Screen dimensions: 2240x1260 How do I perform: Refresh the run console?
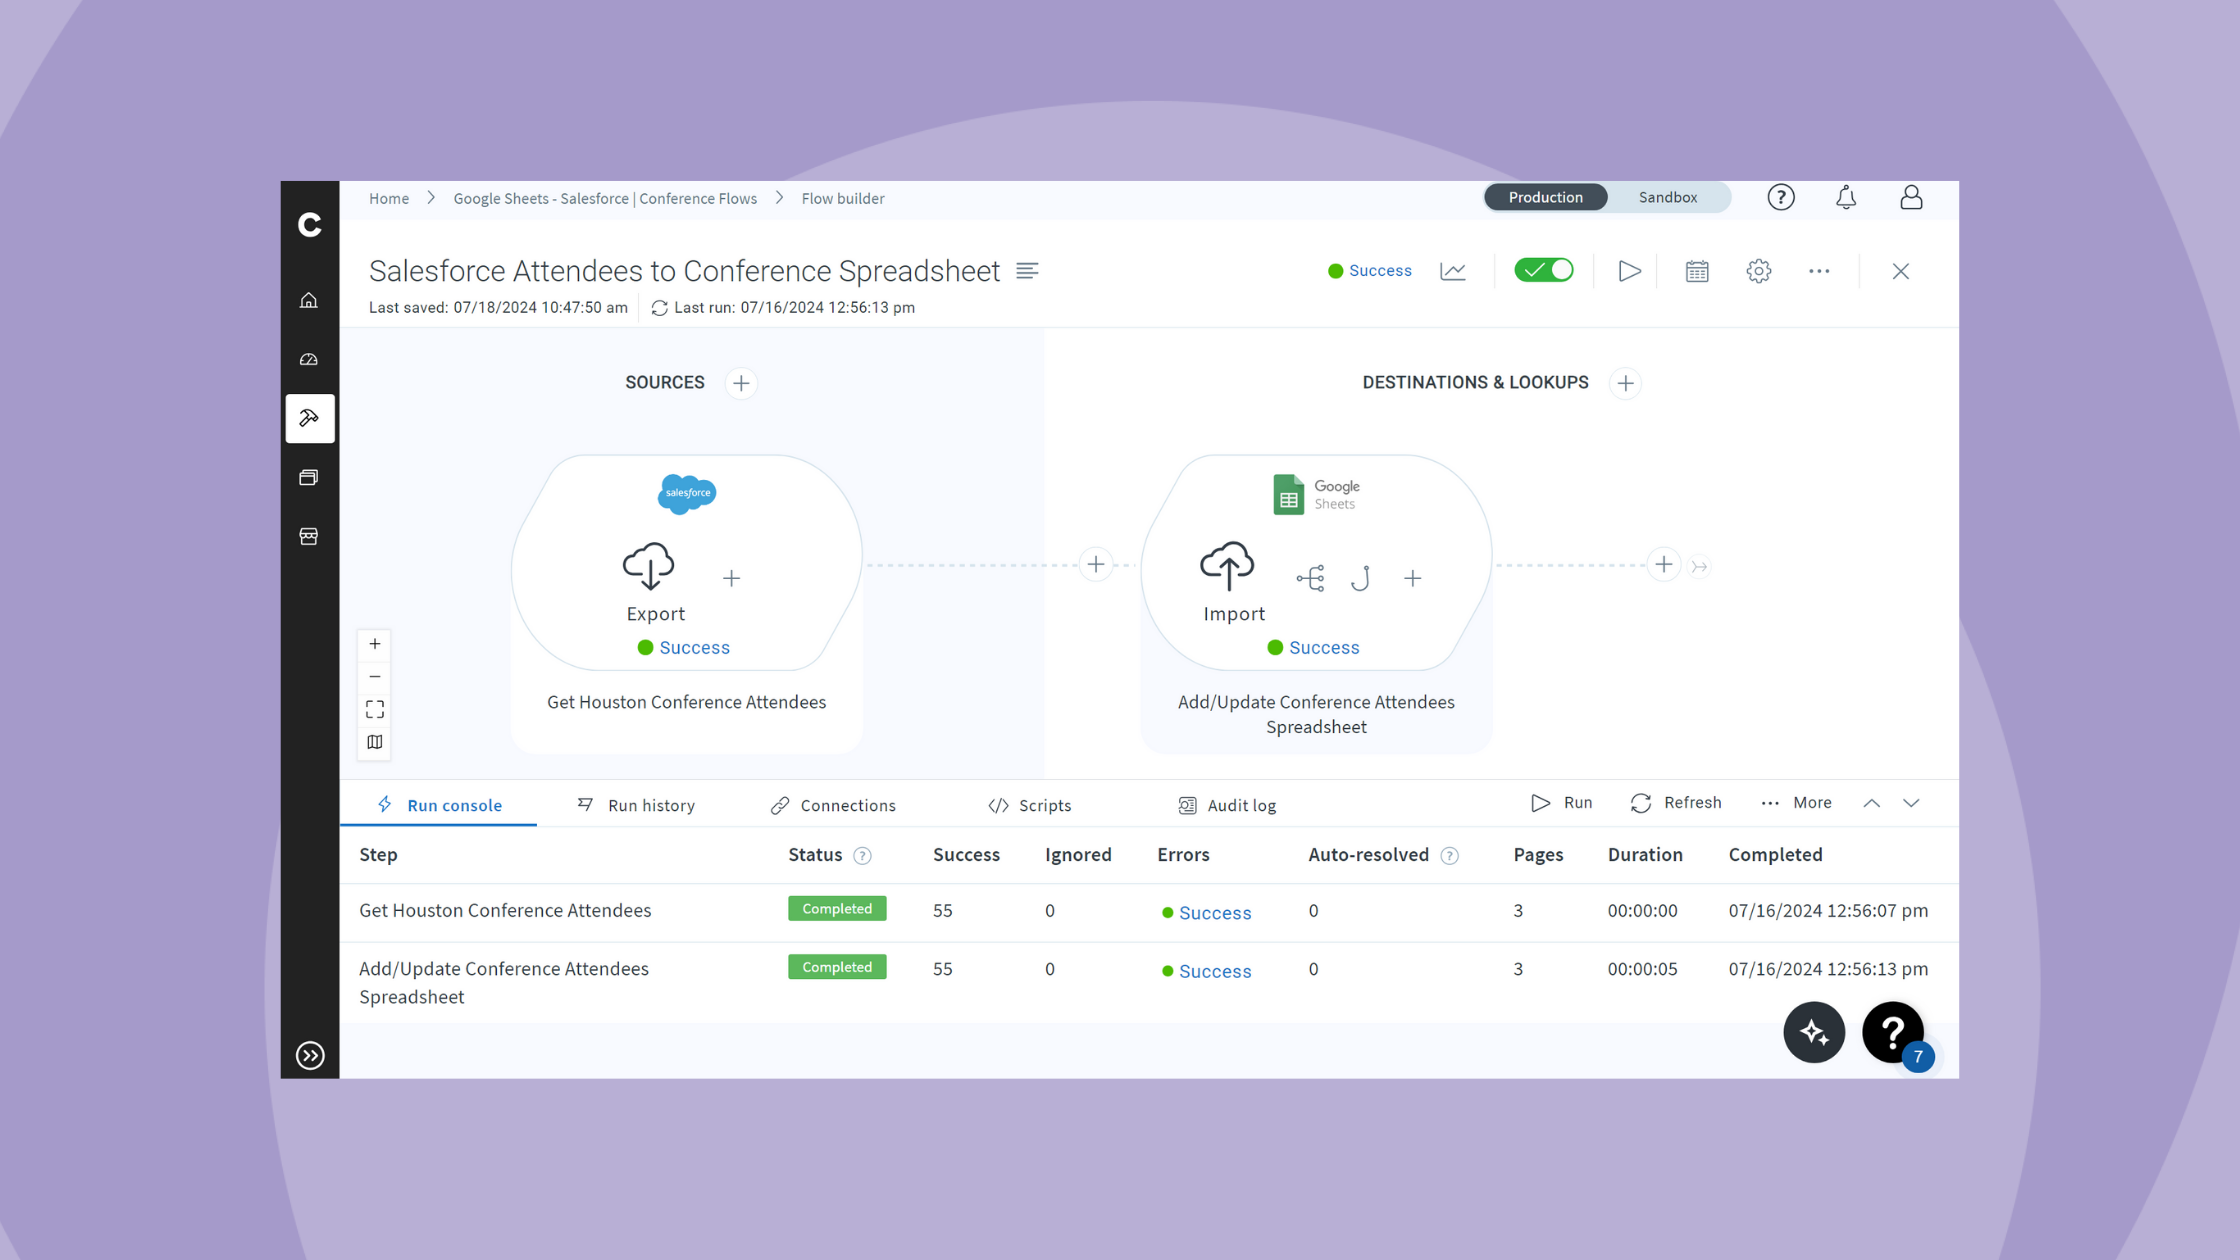point(1676,803)
